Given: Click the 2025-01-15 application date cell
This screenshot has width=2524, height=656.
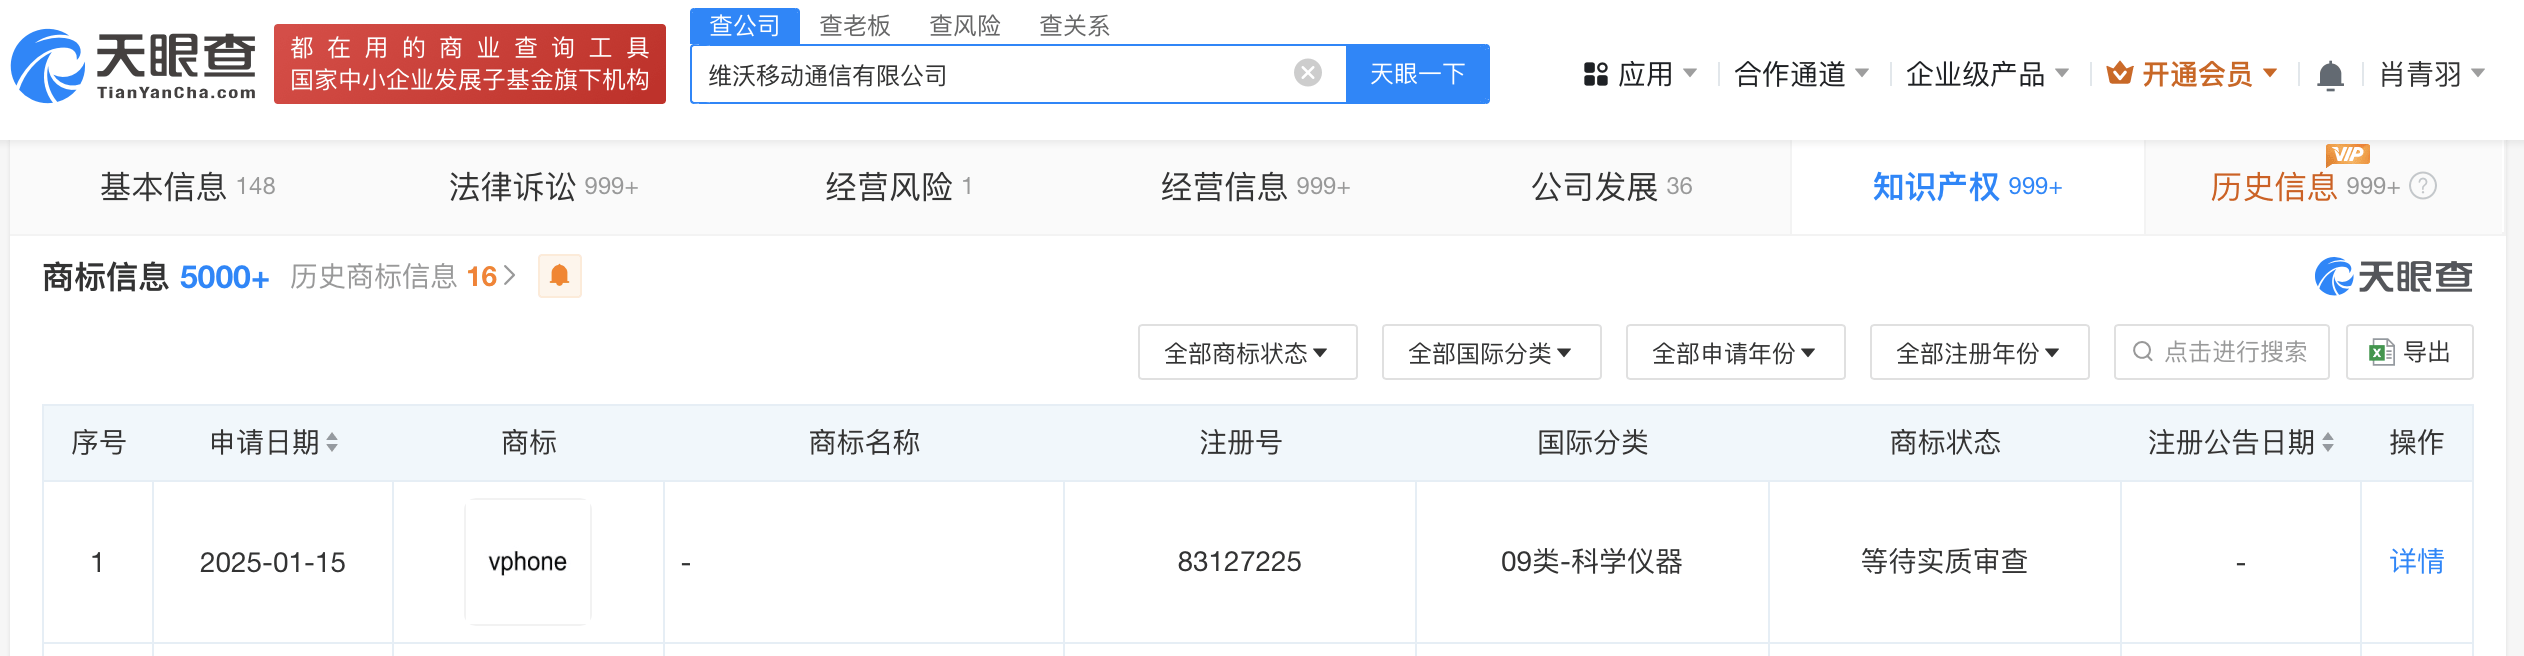Looking at the screenshot, I should coord(273,562).
